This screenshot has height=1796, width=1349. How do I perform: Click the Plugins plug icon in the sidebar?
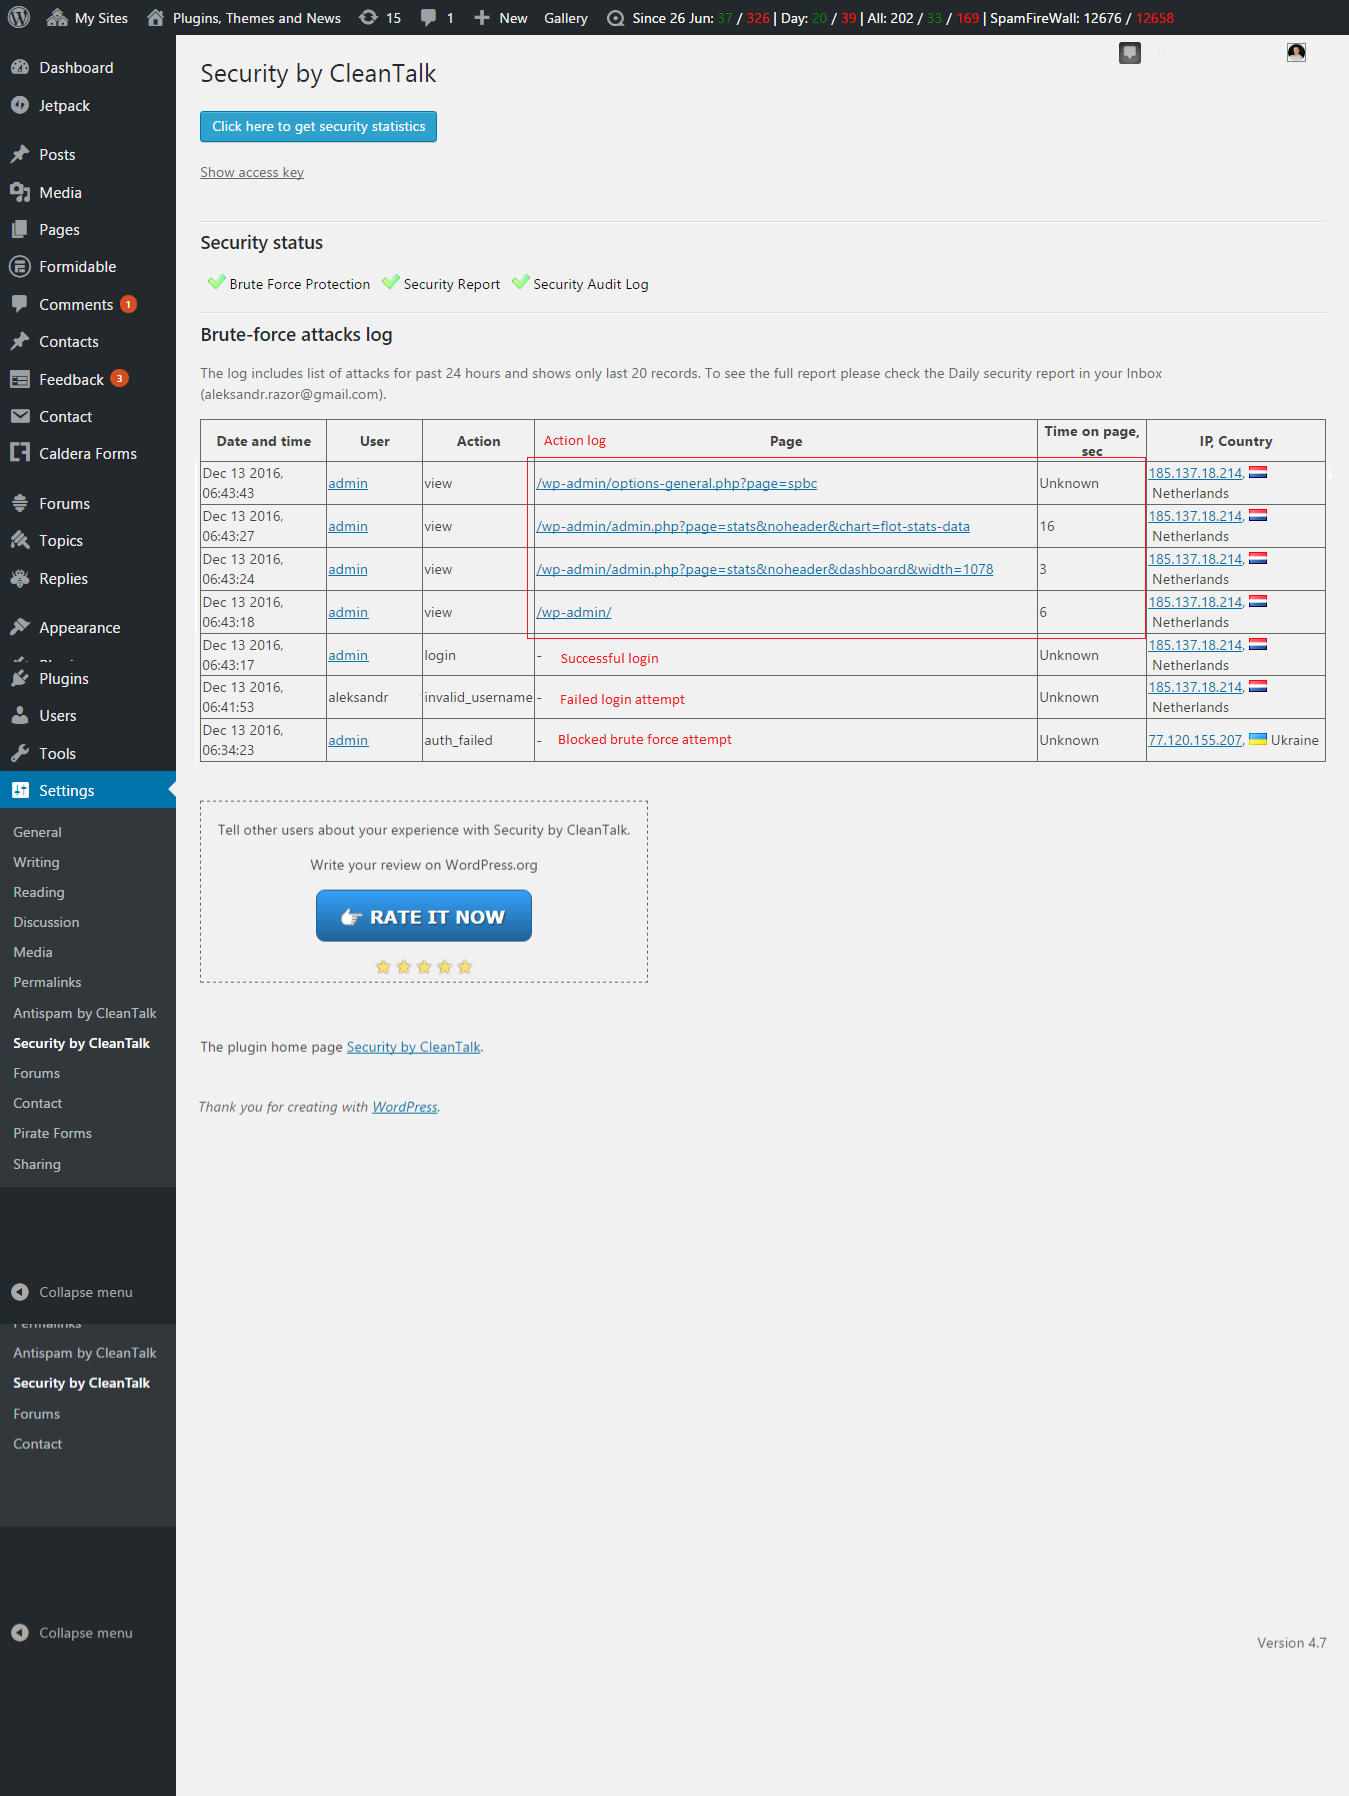coord(20,678)
